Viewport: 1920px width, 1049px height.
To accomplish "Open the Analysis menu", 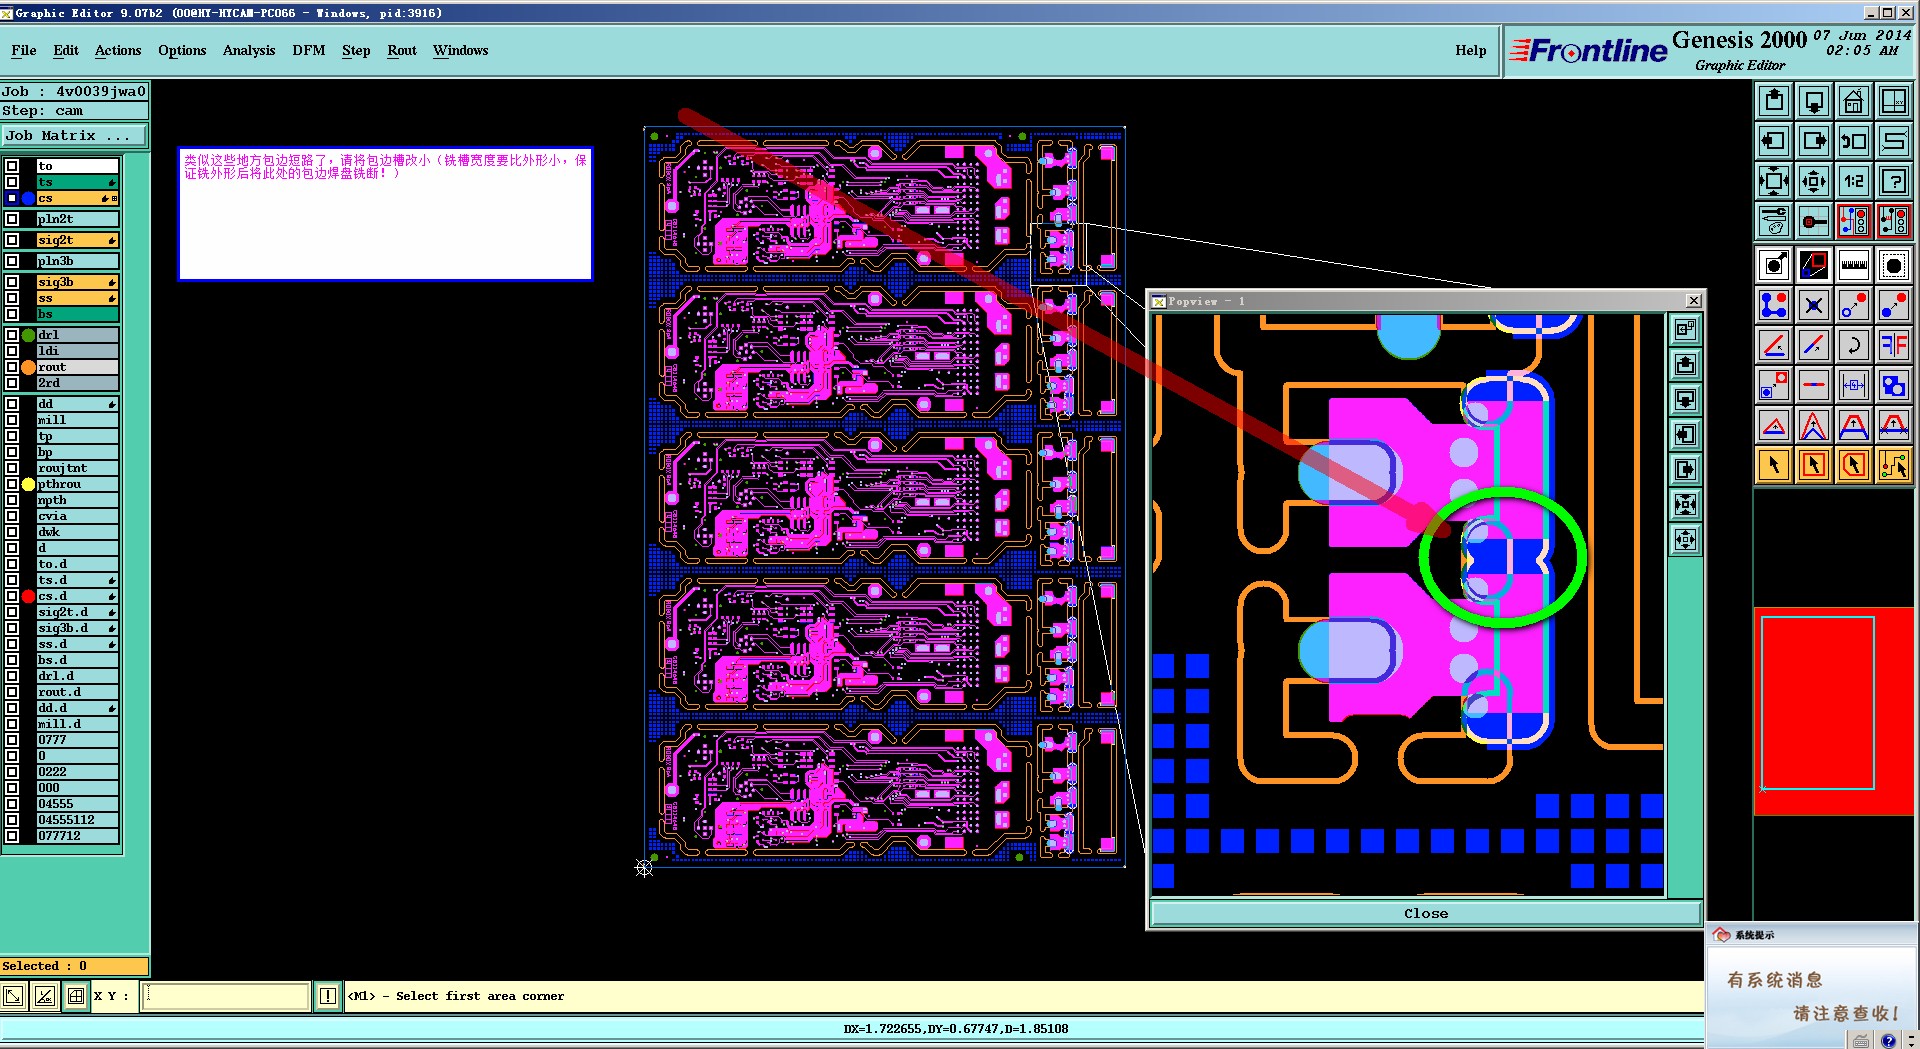I will (249, 50).
